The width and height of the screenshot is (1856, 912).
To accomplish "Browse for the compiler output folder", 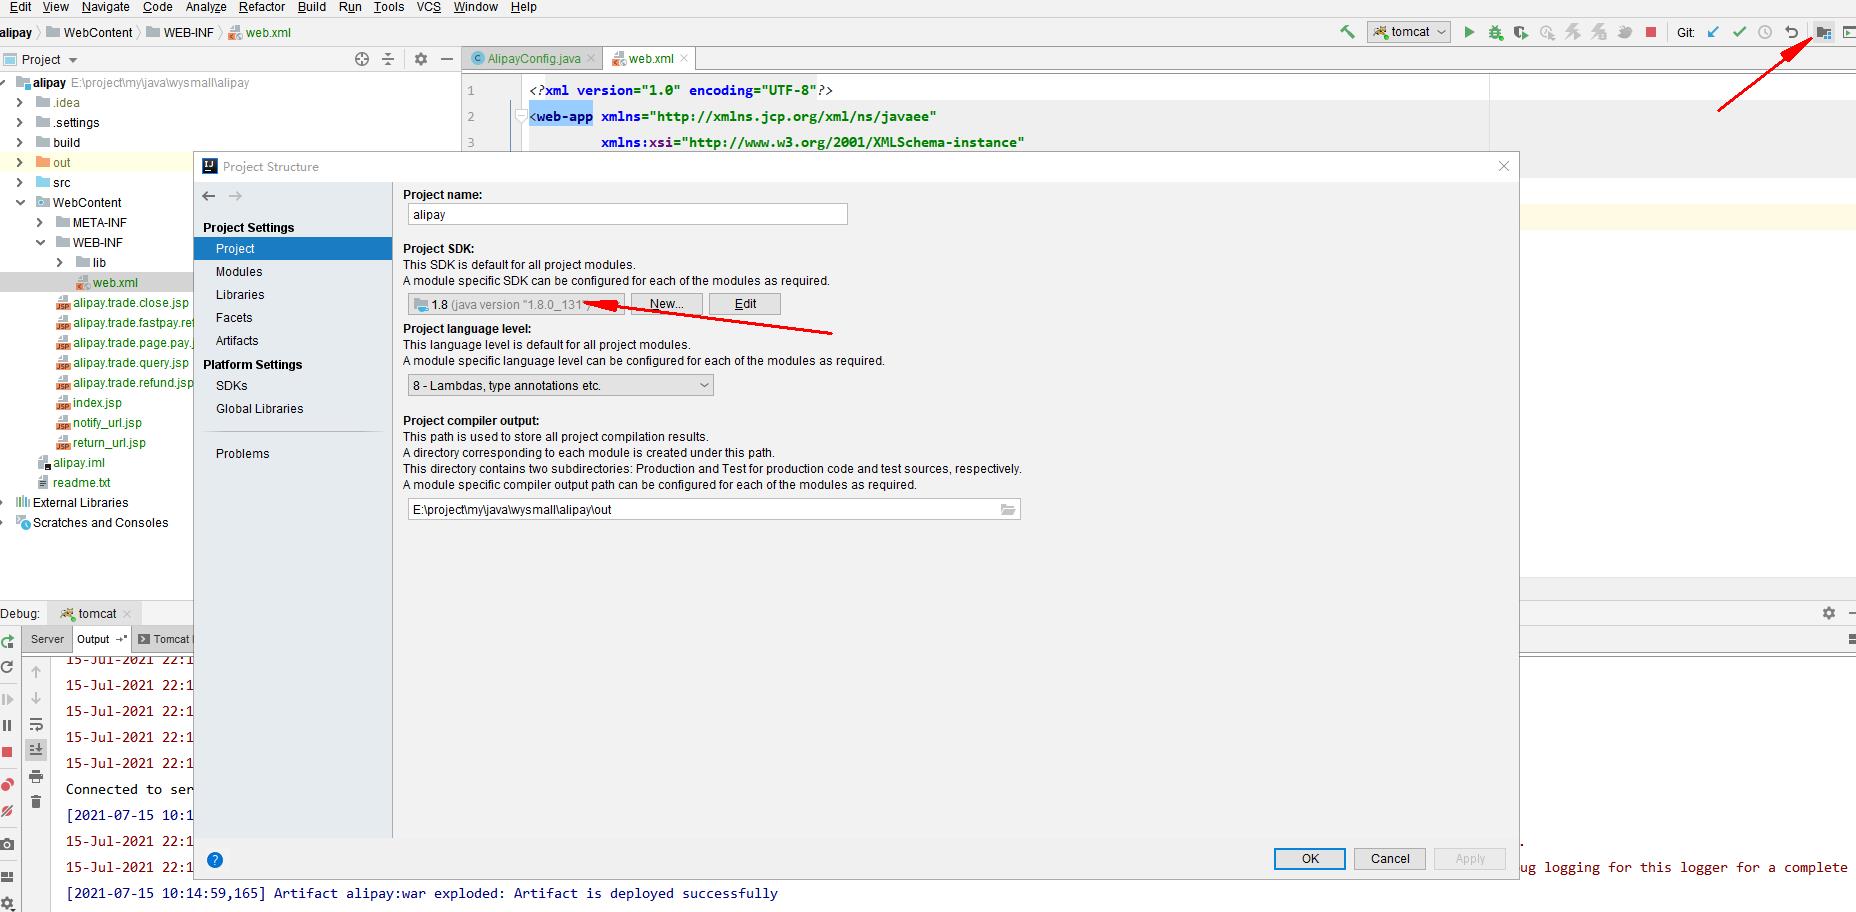I will 1008,509.
